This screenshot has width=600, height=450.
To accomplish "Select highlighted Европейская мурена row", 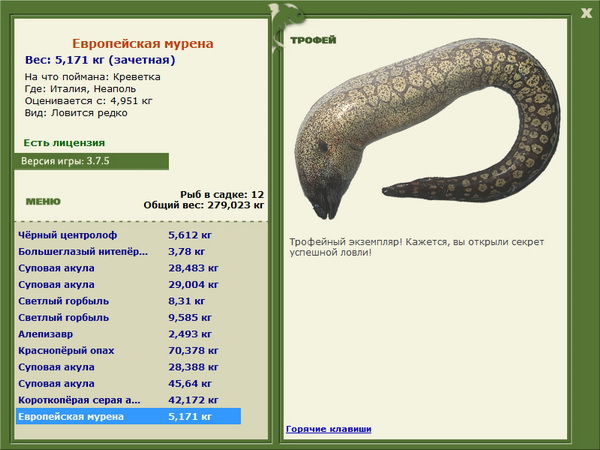I will click(x=129, y=416).
